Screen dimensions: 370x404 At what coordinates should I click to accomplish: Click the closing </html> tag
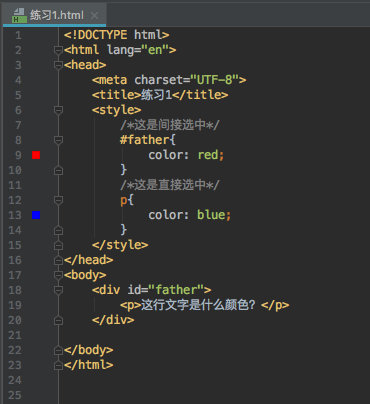coord(89,365)
